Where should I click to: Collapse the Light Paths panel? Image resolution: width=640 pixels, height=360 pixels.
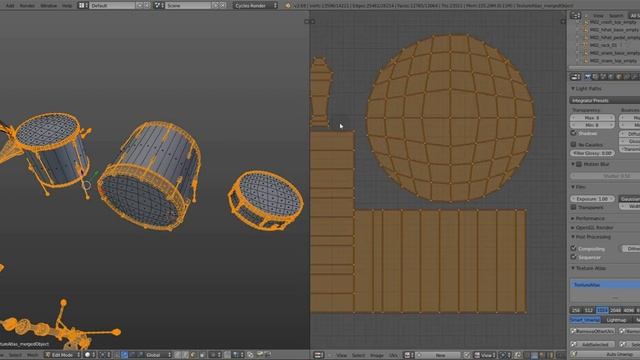(573, 89)
